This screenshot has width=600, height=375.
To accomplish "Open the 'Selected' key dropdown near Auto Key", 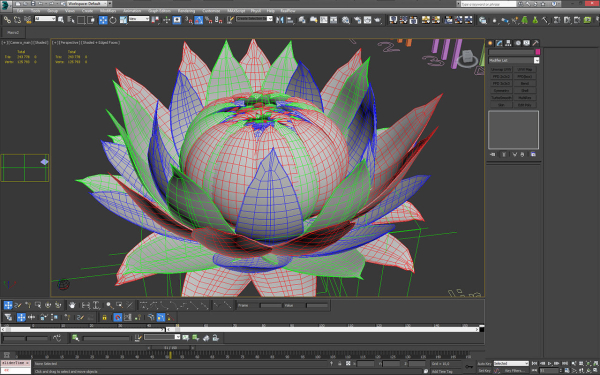I will pos(511,364).
